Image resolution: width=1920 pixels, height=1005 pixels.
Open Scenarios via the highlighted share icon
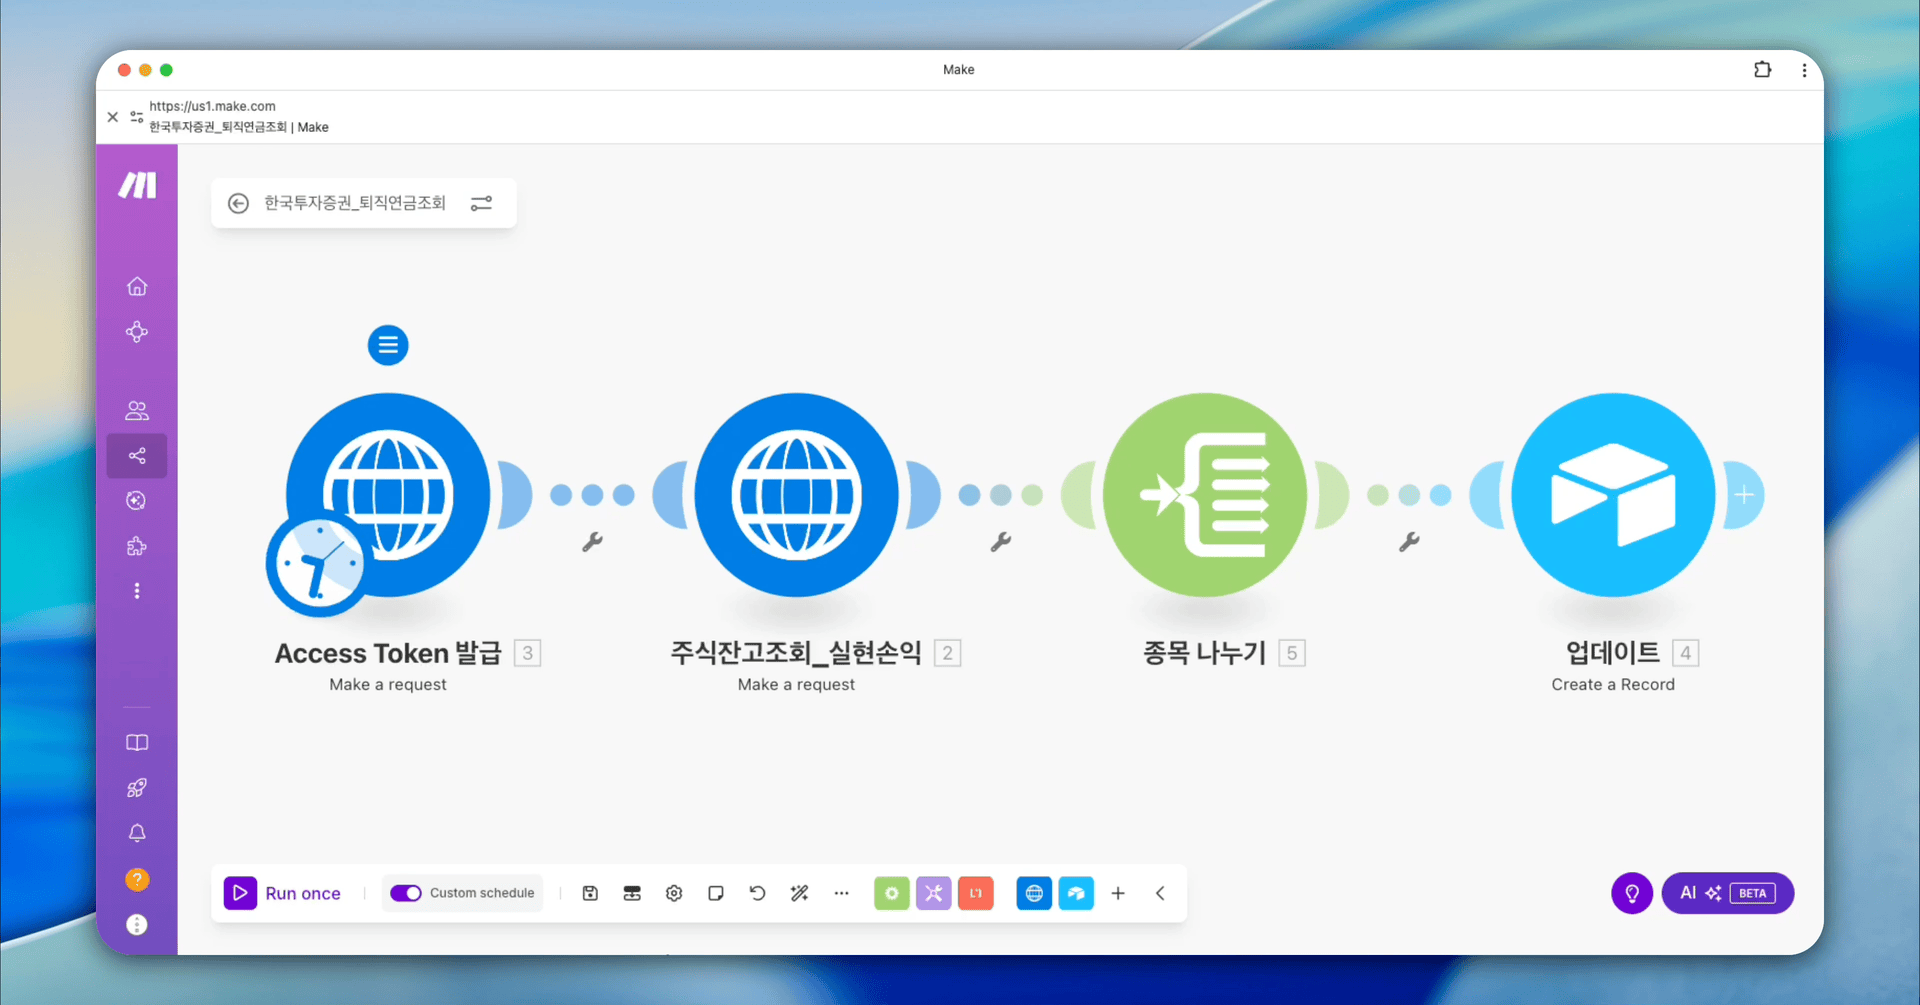137,456
